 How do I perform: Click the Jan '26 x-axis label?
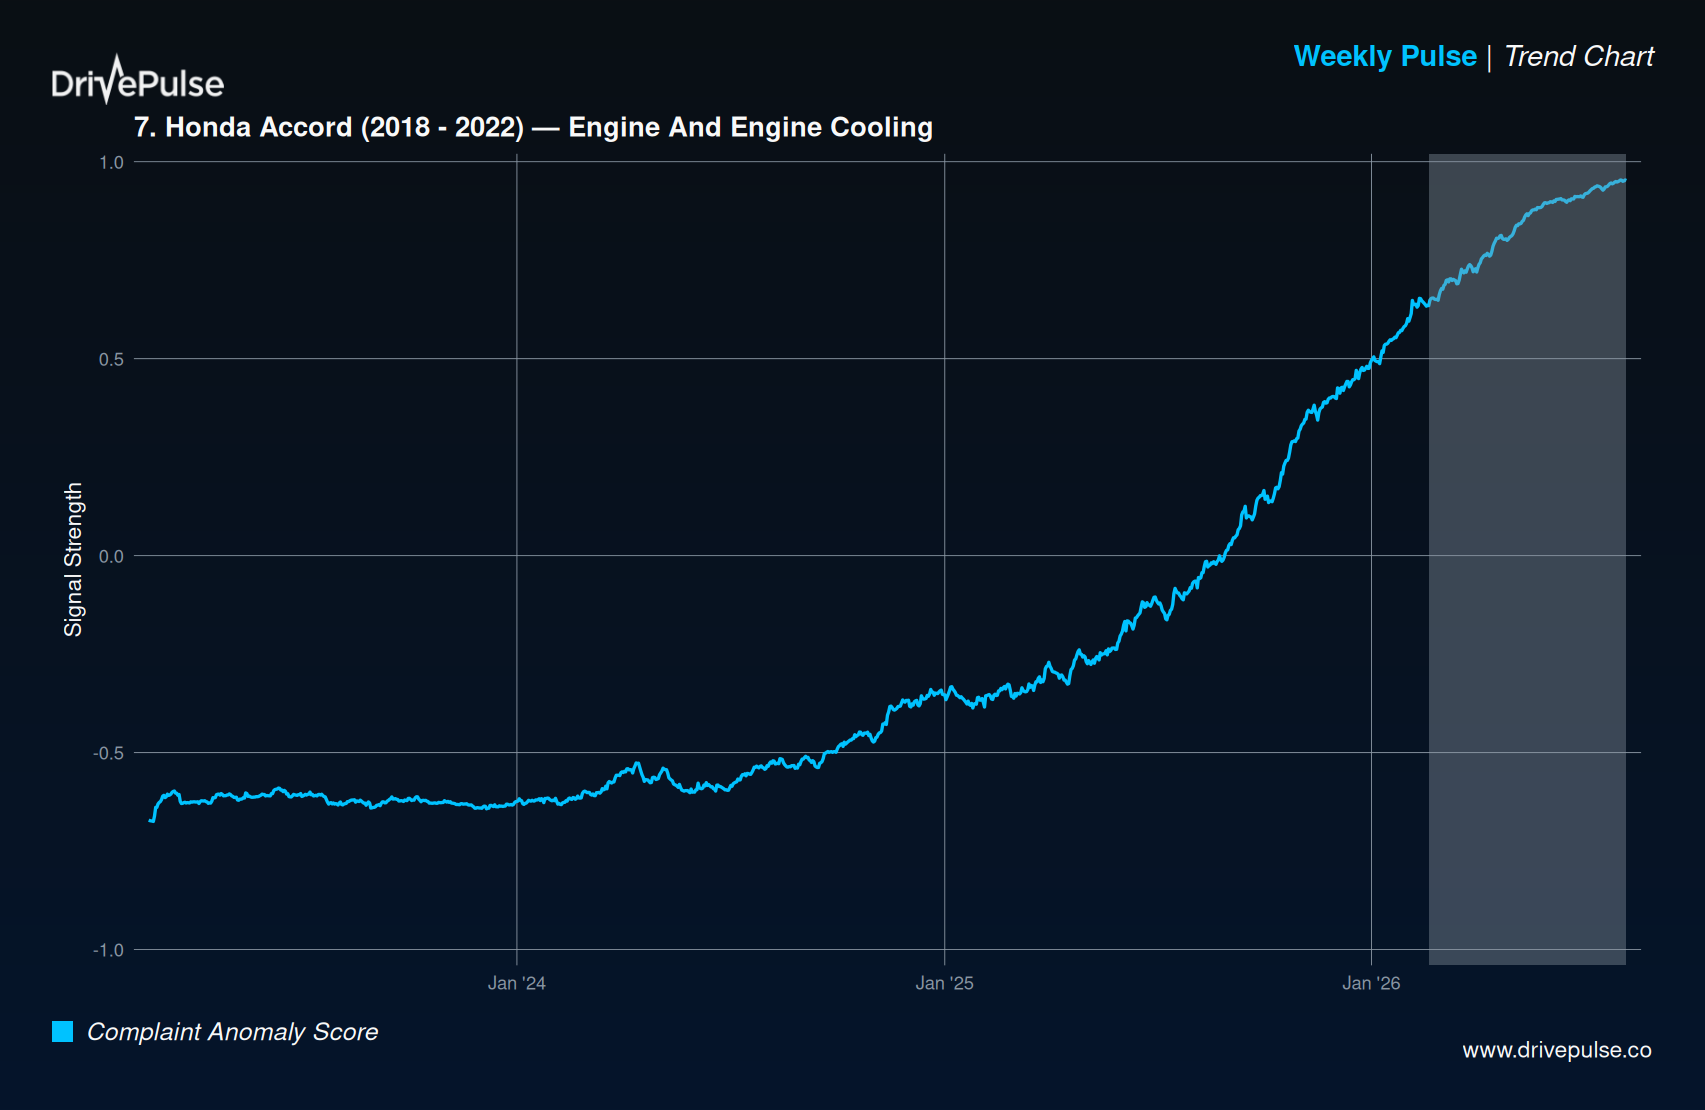[1371, 983]
